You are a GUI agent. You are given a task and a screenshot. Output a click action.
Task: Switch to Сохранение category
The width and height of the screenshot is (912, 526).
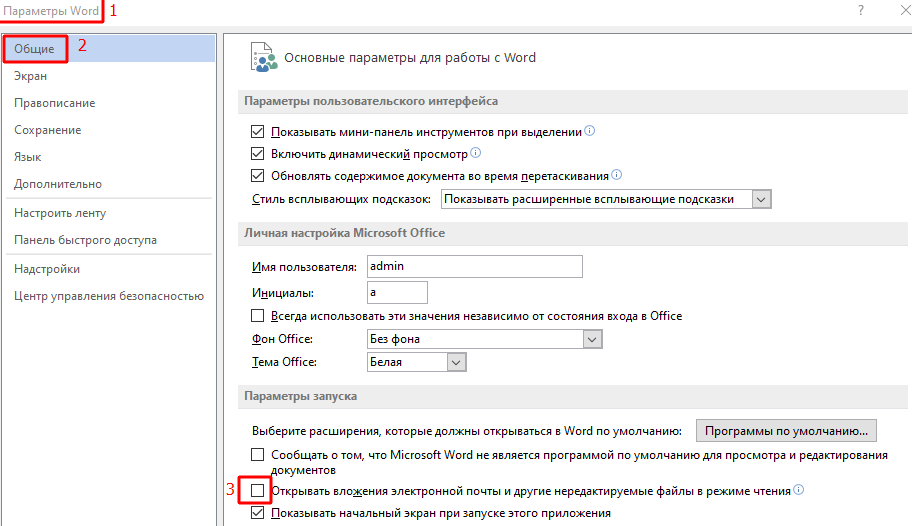tap(109, 130)
